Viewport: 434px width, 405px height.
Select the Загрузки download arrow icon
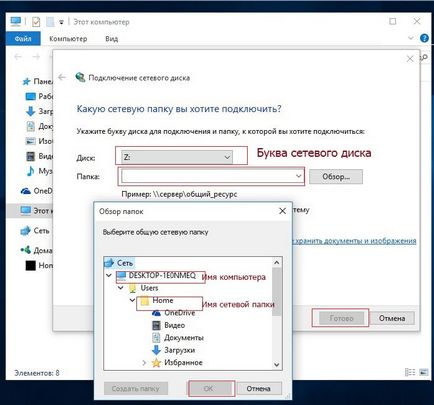(156, 350)
